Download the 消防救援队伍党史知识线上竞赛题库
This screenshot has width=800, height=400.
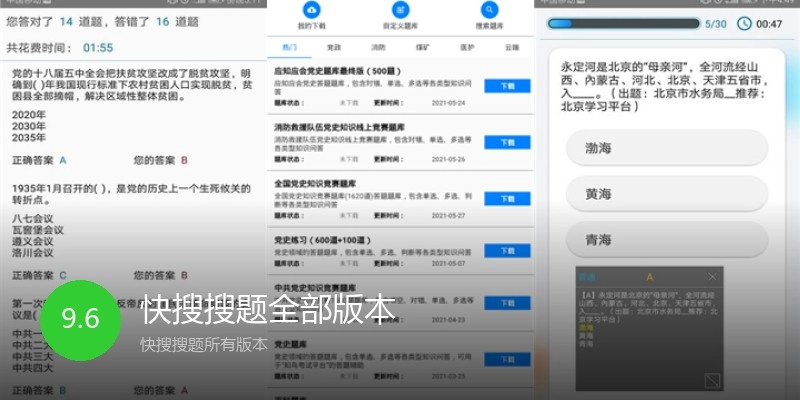507,142
